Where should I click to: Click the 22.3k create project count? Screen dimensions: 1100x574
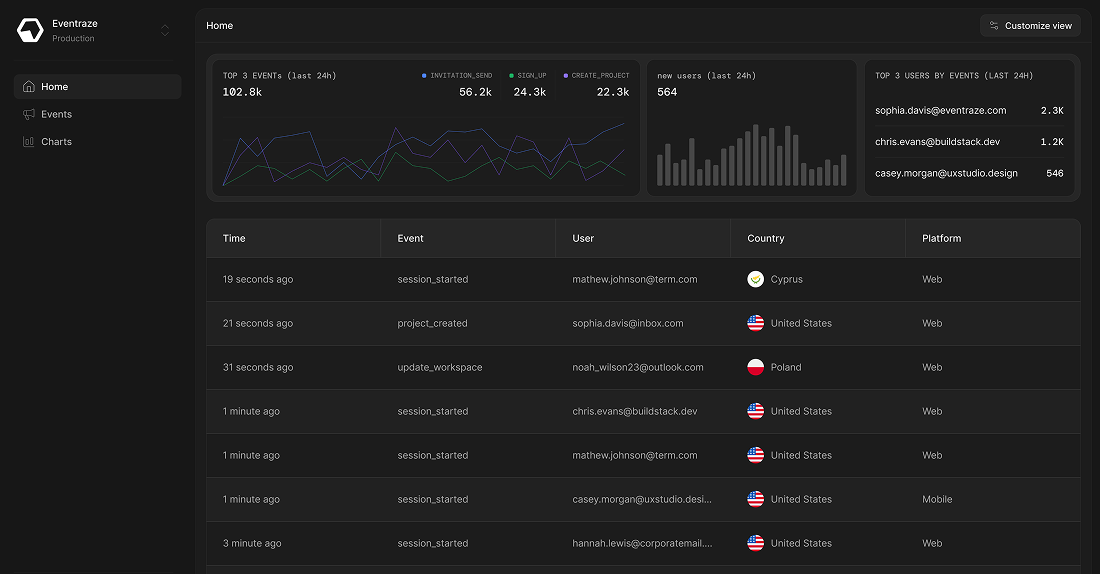[x=613, y=92]
